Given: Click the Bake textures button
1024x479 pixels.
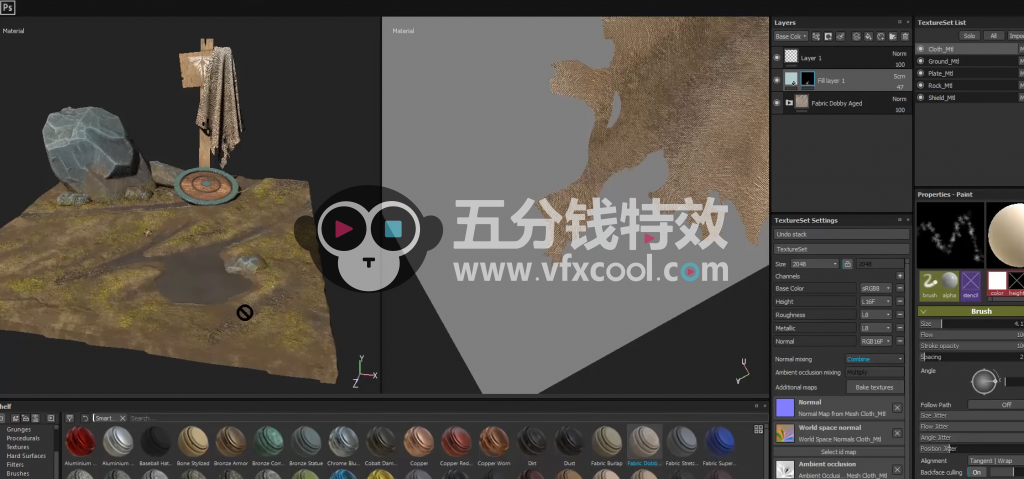Looking at the screenshot, I should [x=874, y=388].
